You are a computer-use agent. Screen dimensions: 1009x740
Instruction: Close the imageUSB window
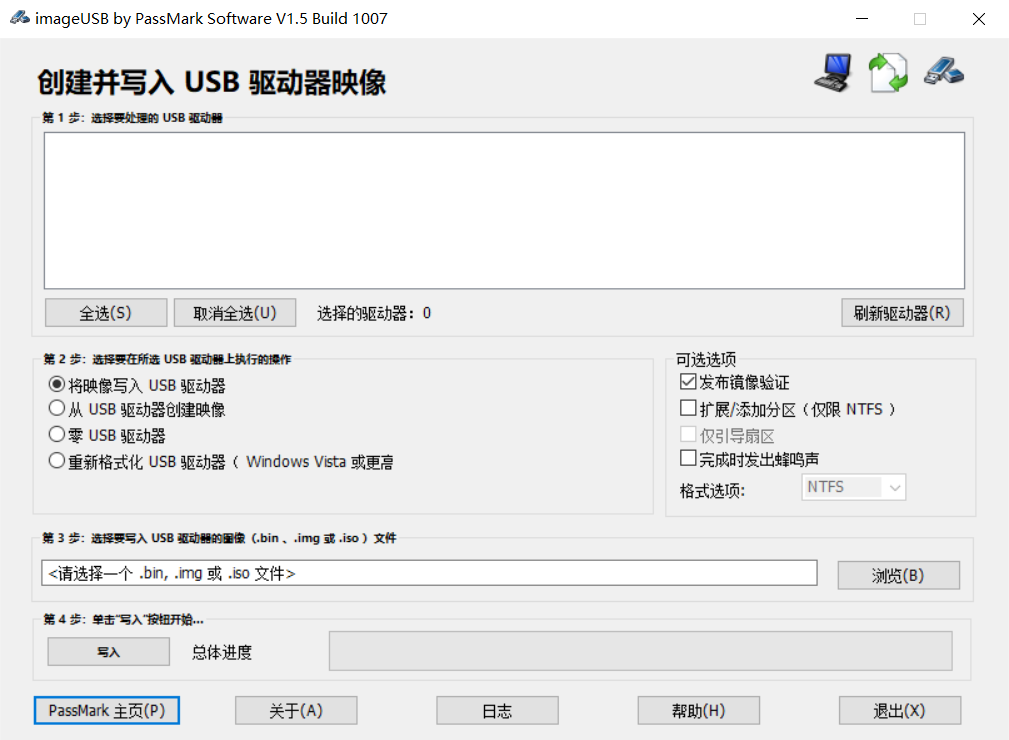pyautogui.click(x=979, y=19)
